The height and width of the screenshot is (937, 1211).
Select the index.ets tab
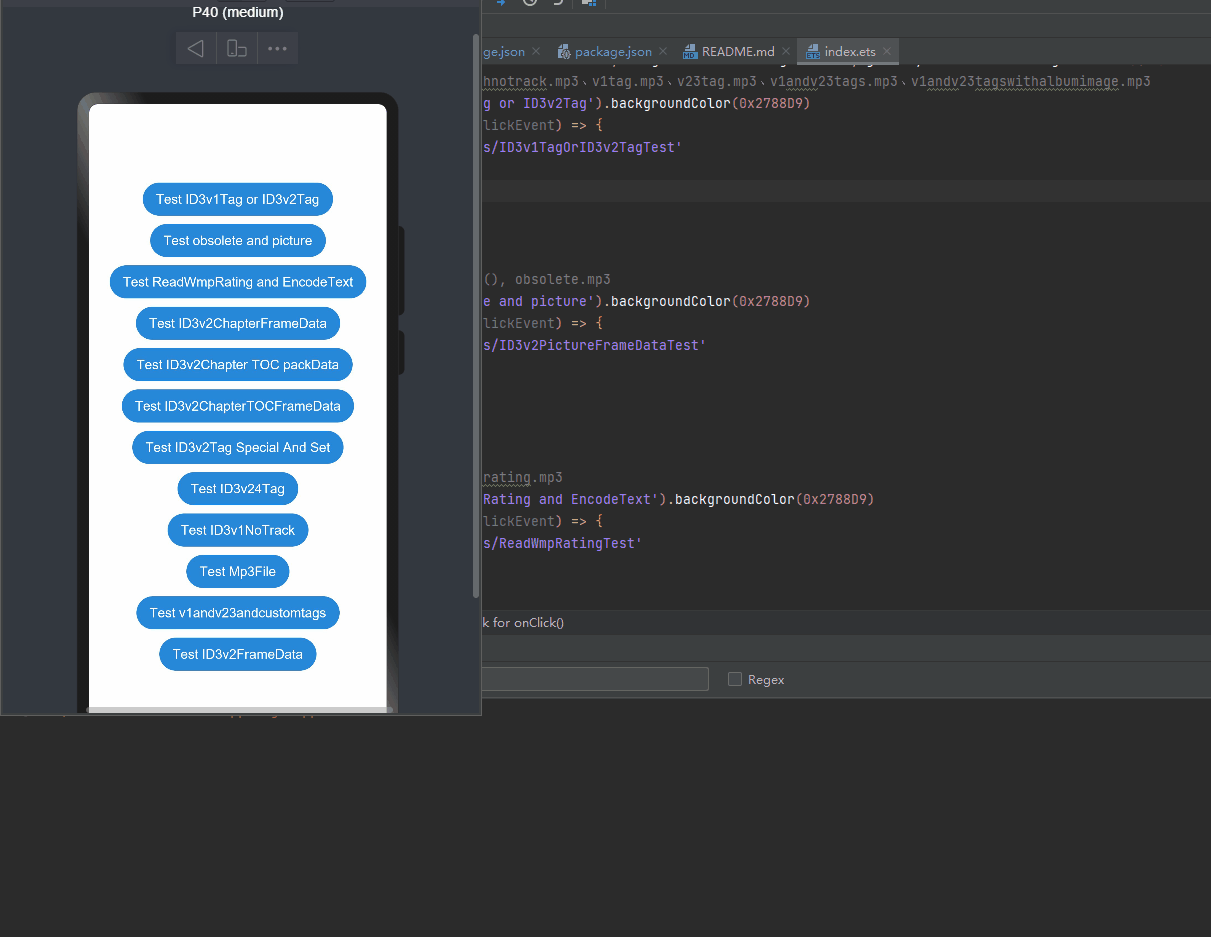(849, 52)
